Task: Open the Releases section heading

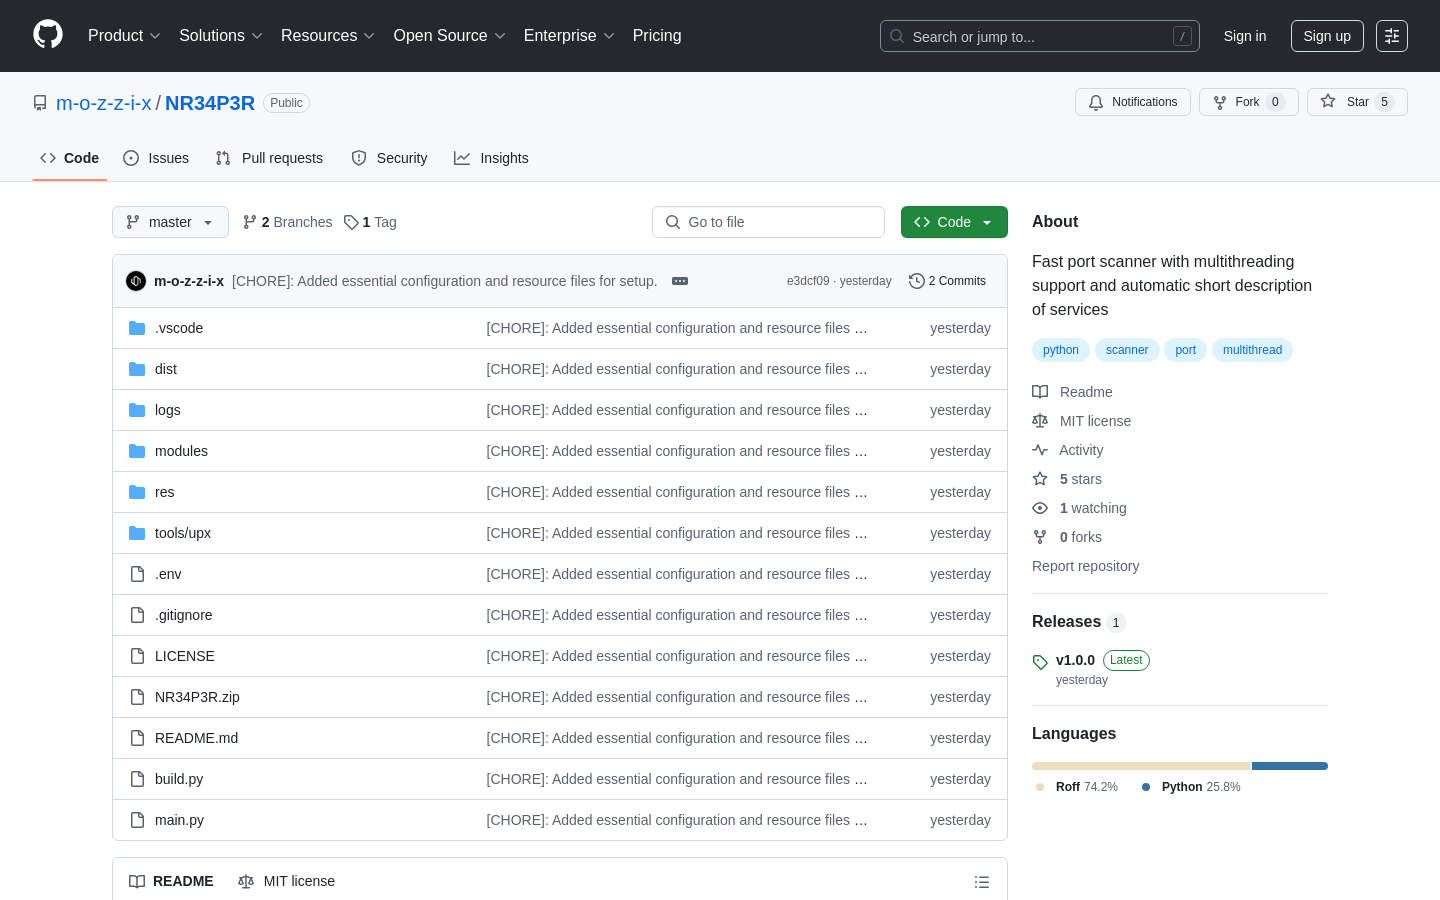Action: tap(1079, 622)
